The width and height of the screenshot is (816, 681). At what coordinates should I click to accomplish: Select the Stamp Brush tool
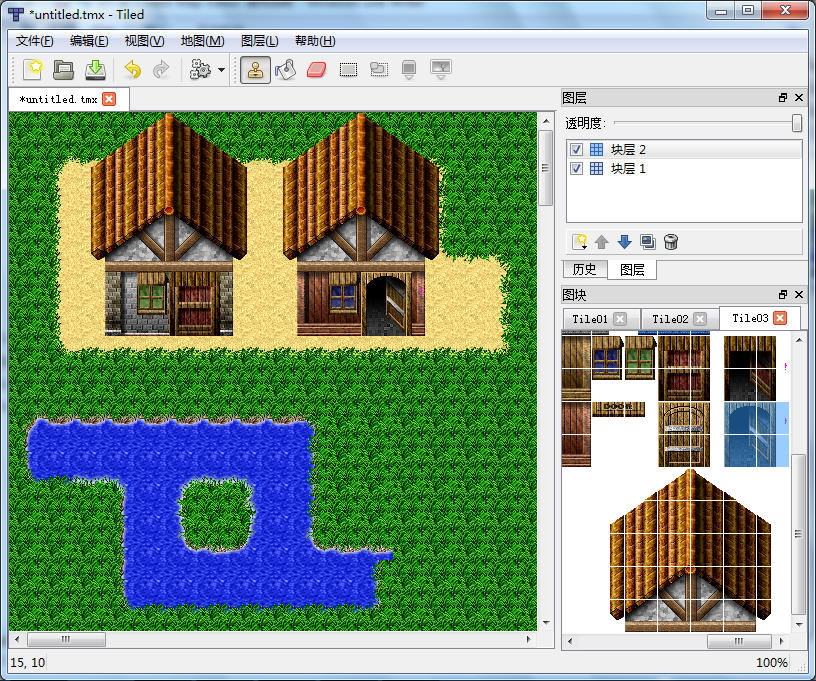[x=255, y=70]
